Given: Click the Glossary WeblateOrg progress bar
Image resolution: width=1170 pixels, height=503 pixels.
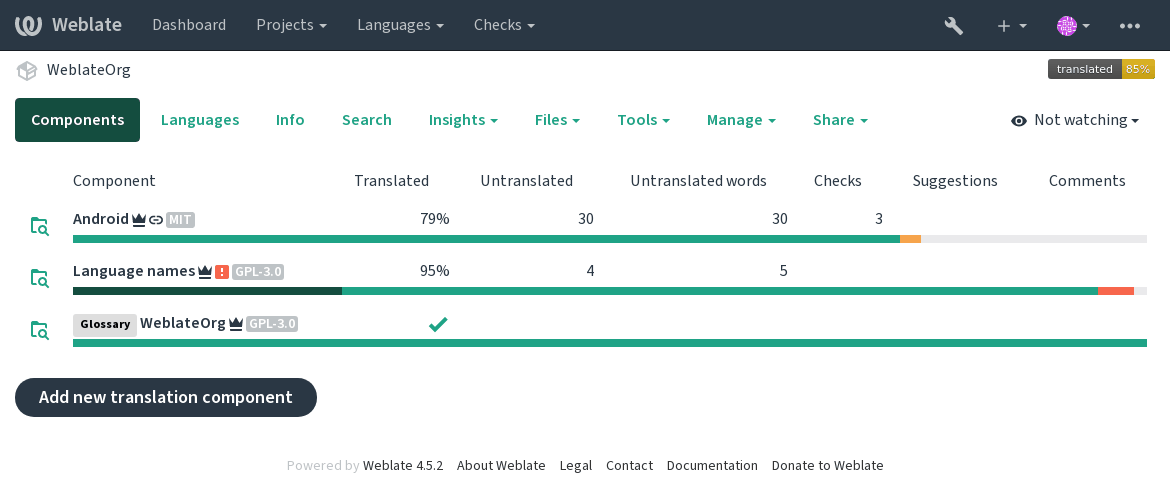Looking at the screenshot, I should [x=610, y=343].
